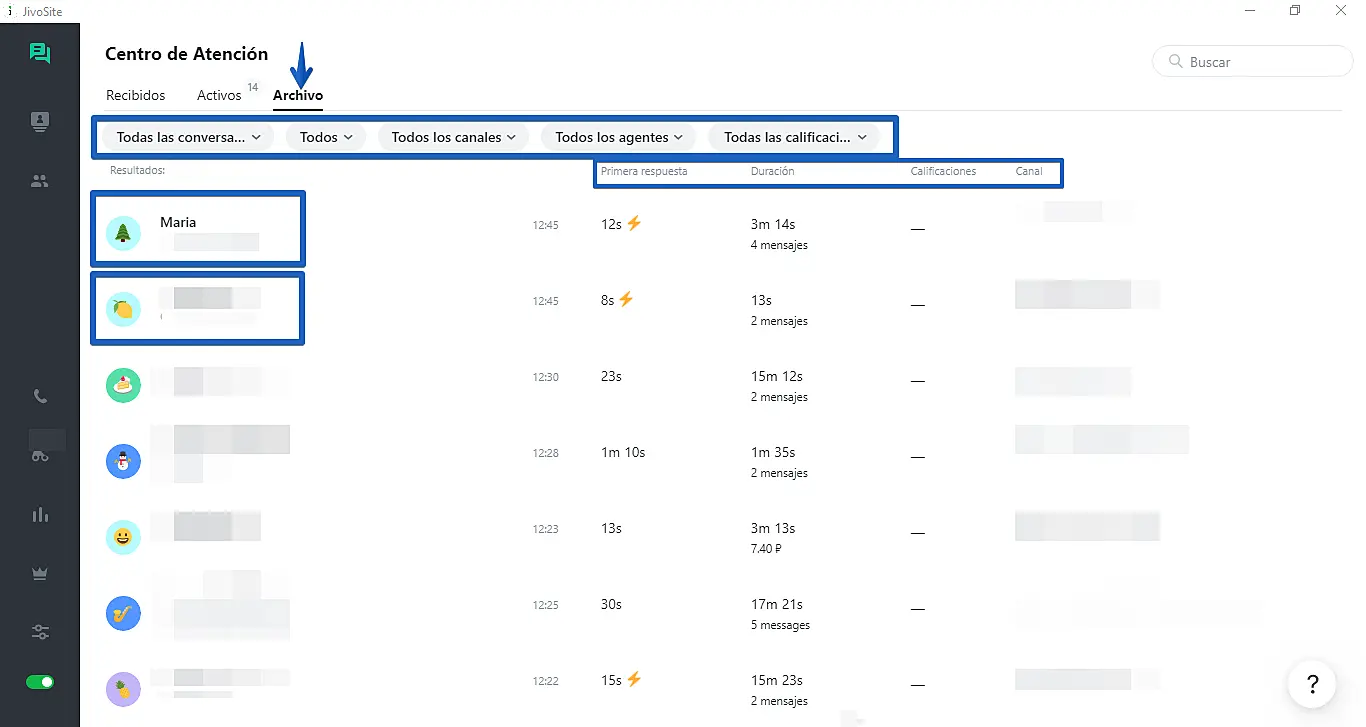Select the Archivo tab

[x=298, y=96]
